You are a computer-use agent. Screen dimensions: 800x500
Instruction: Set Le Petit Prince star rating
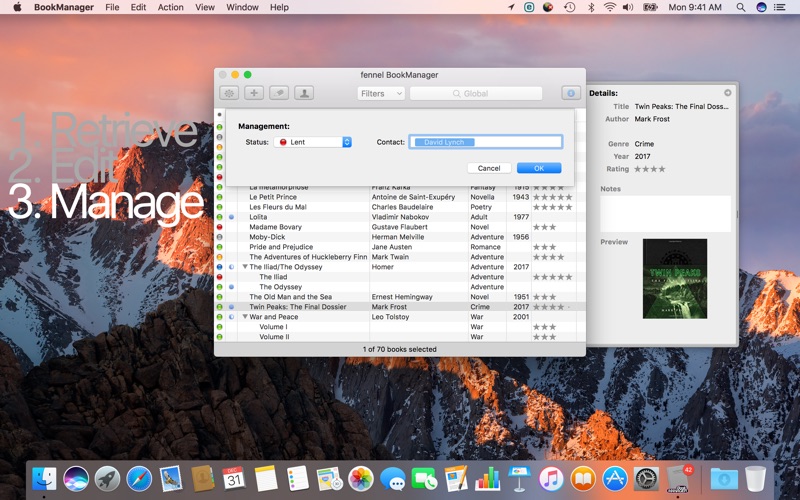[553, 197]
